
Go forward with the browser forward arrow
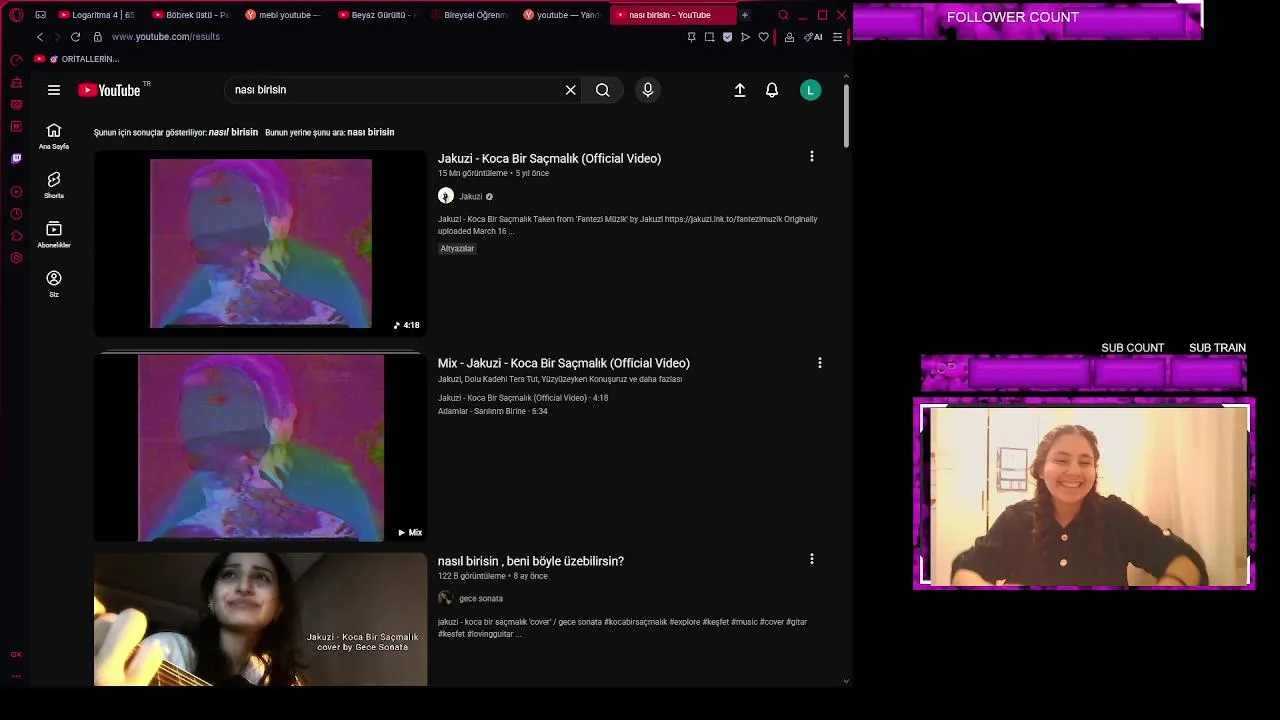tap(57, 37)
